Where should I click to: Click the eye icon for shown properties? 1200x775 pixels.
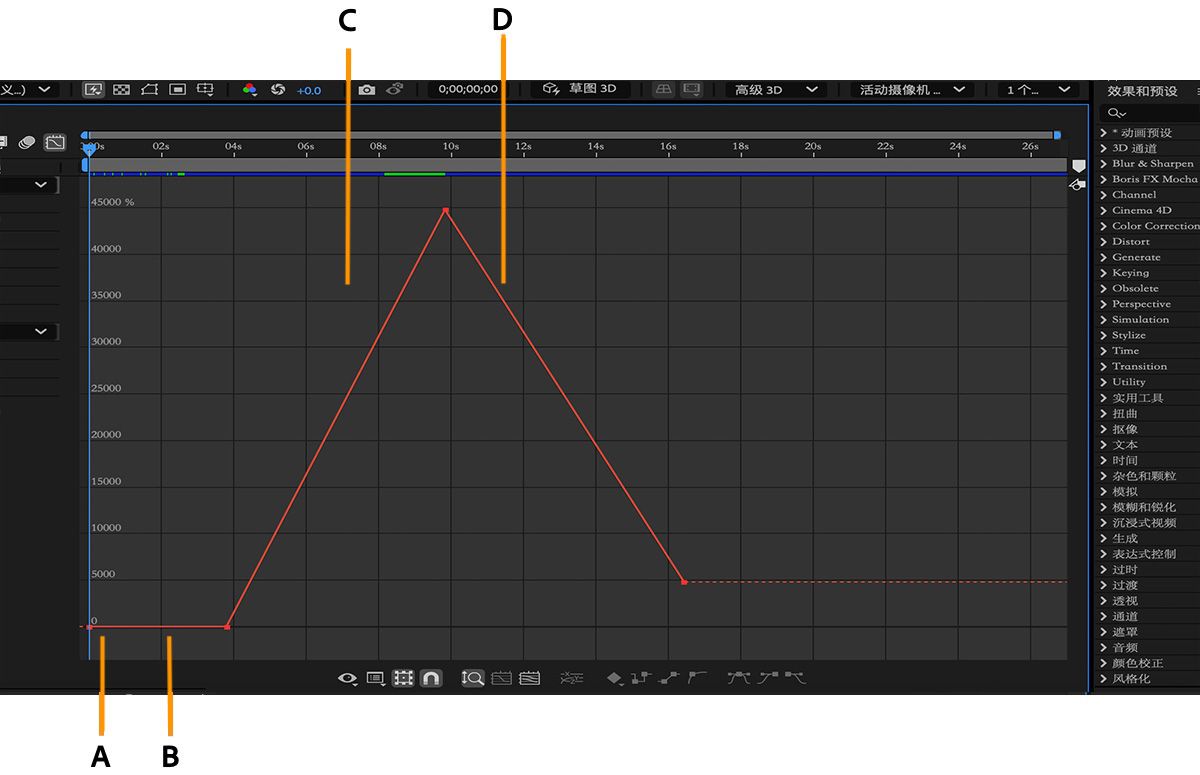[x=348, y=678]
